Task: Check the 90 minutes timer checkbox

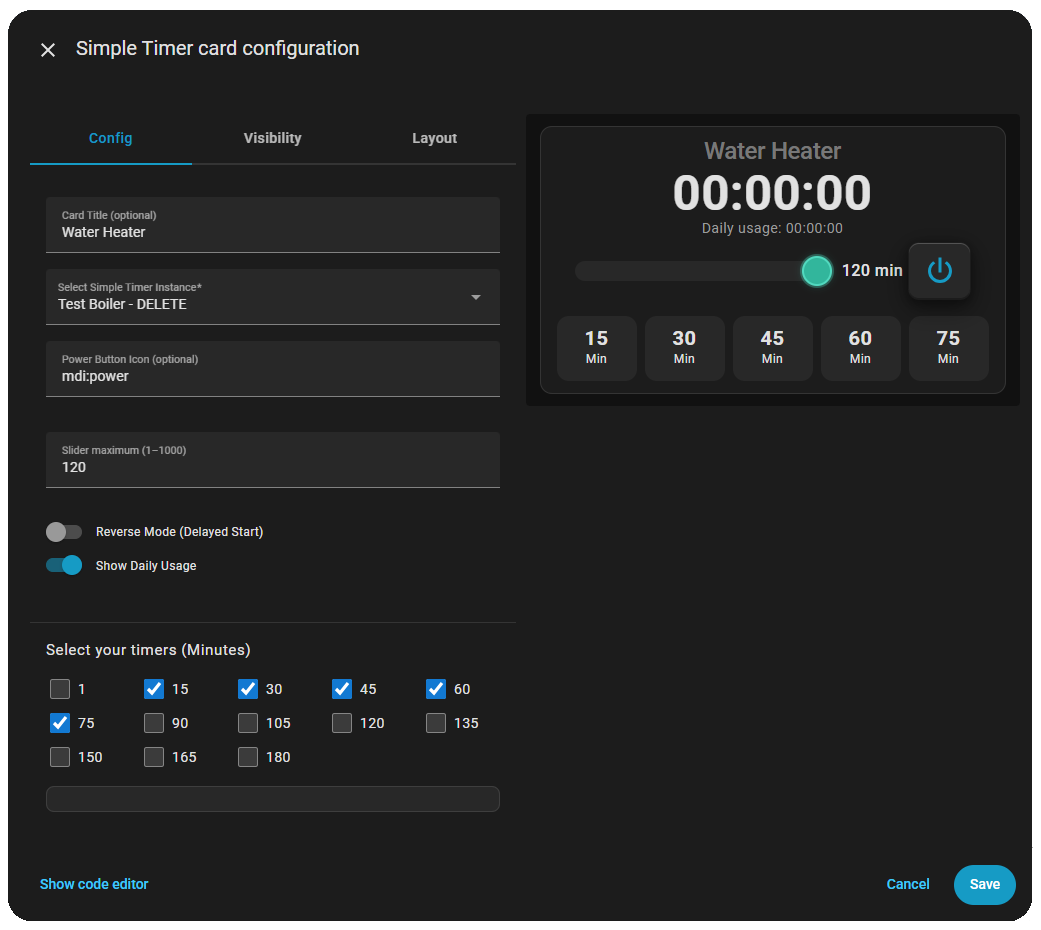Action: pos(154,723)
